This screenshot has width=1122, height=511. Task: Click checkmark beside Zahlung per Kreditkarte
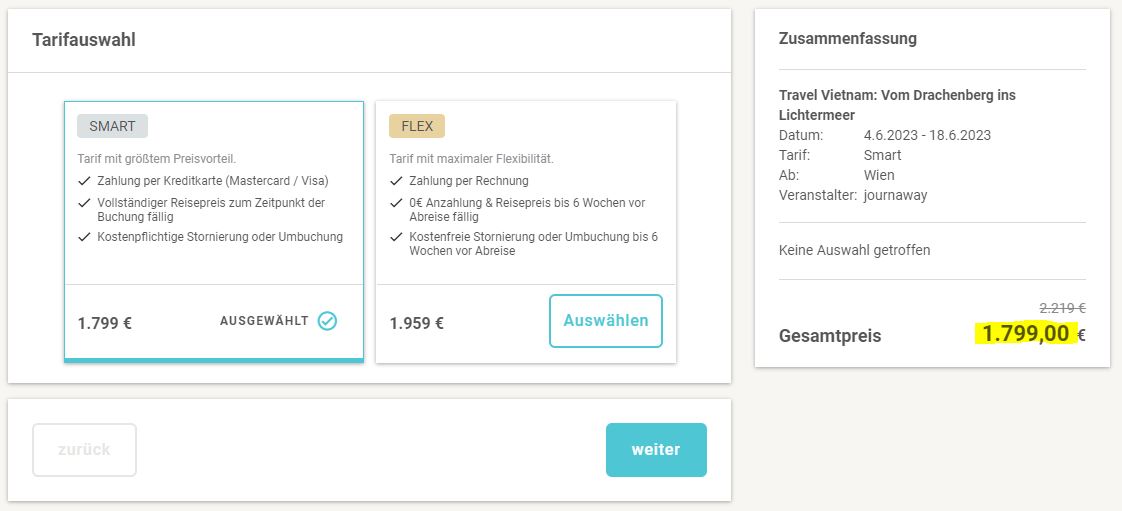84,181
